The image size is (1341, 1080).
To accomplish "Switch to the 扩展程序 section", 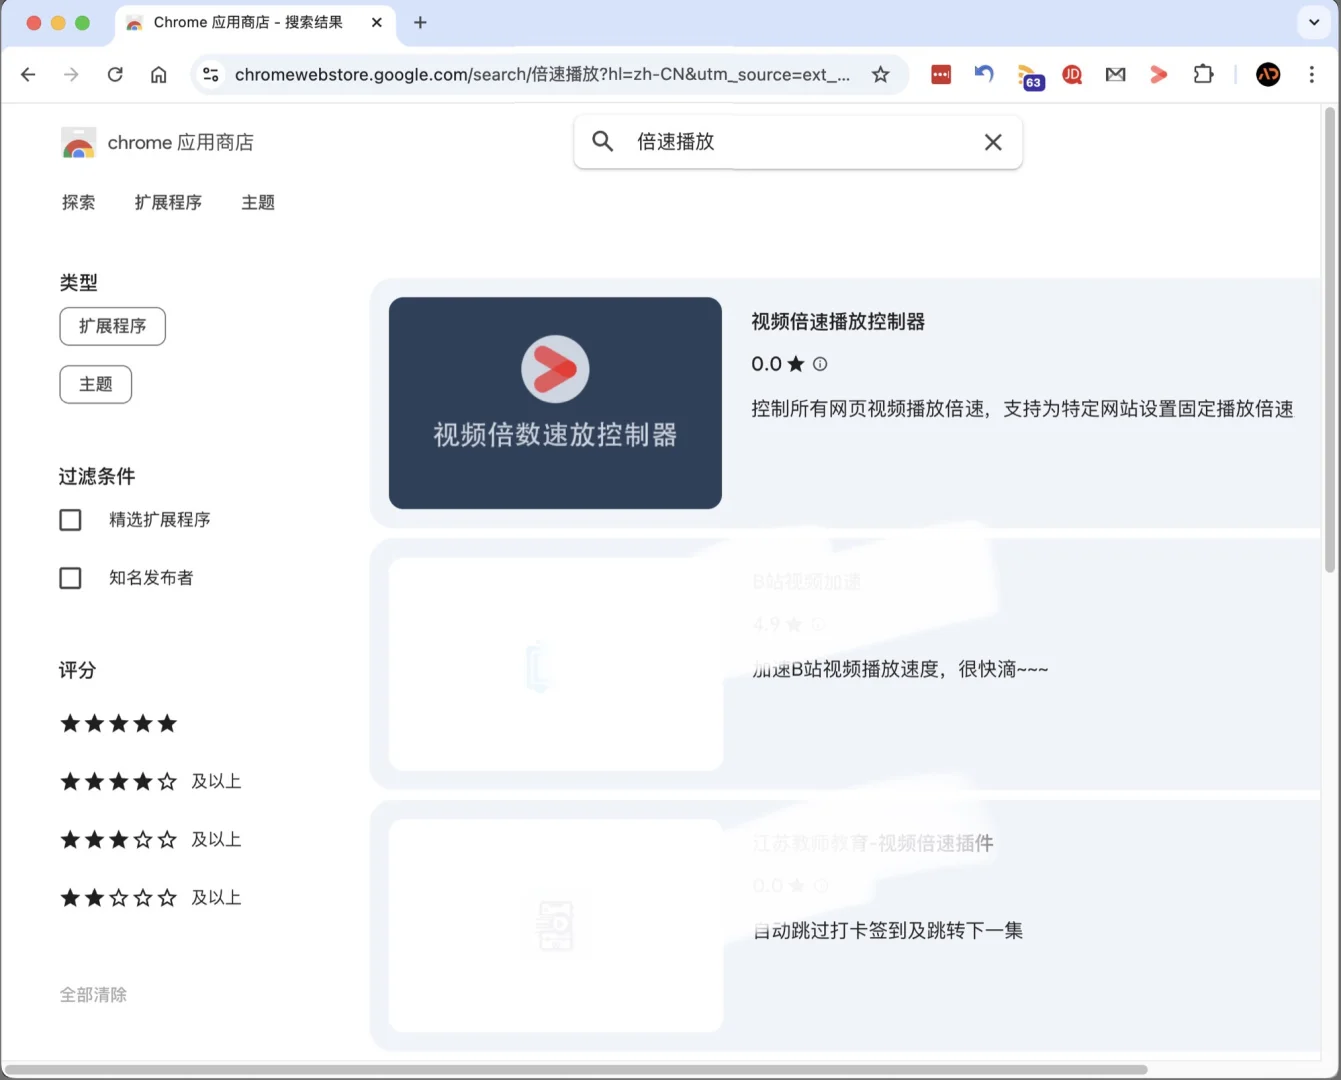I will coord(168,202).
